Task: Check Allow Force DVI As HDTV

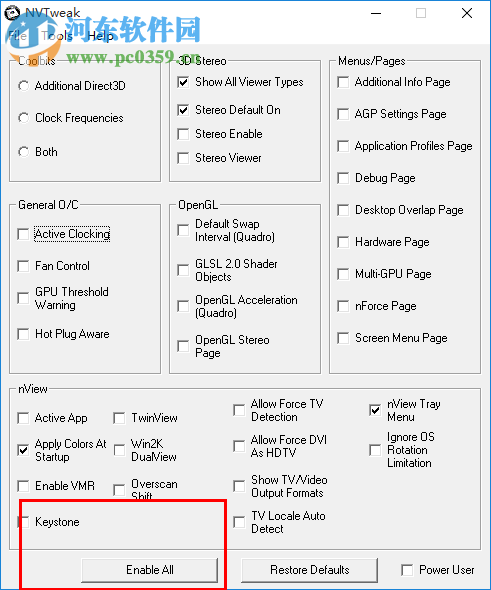Action: coord(239,446)
